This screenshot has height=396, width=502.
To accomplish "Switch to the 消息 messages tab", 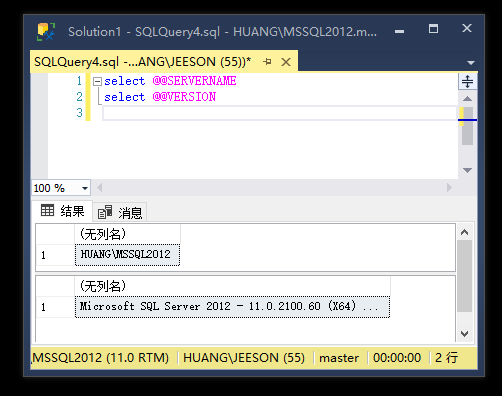I will pos(120,212).
